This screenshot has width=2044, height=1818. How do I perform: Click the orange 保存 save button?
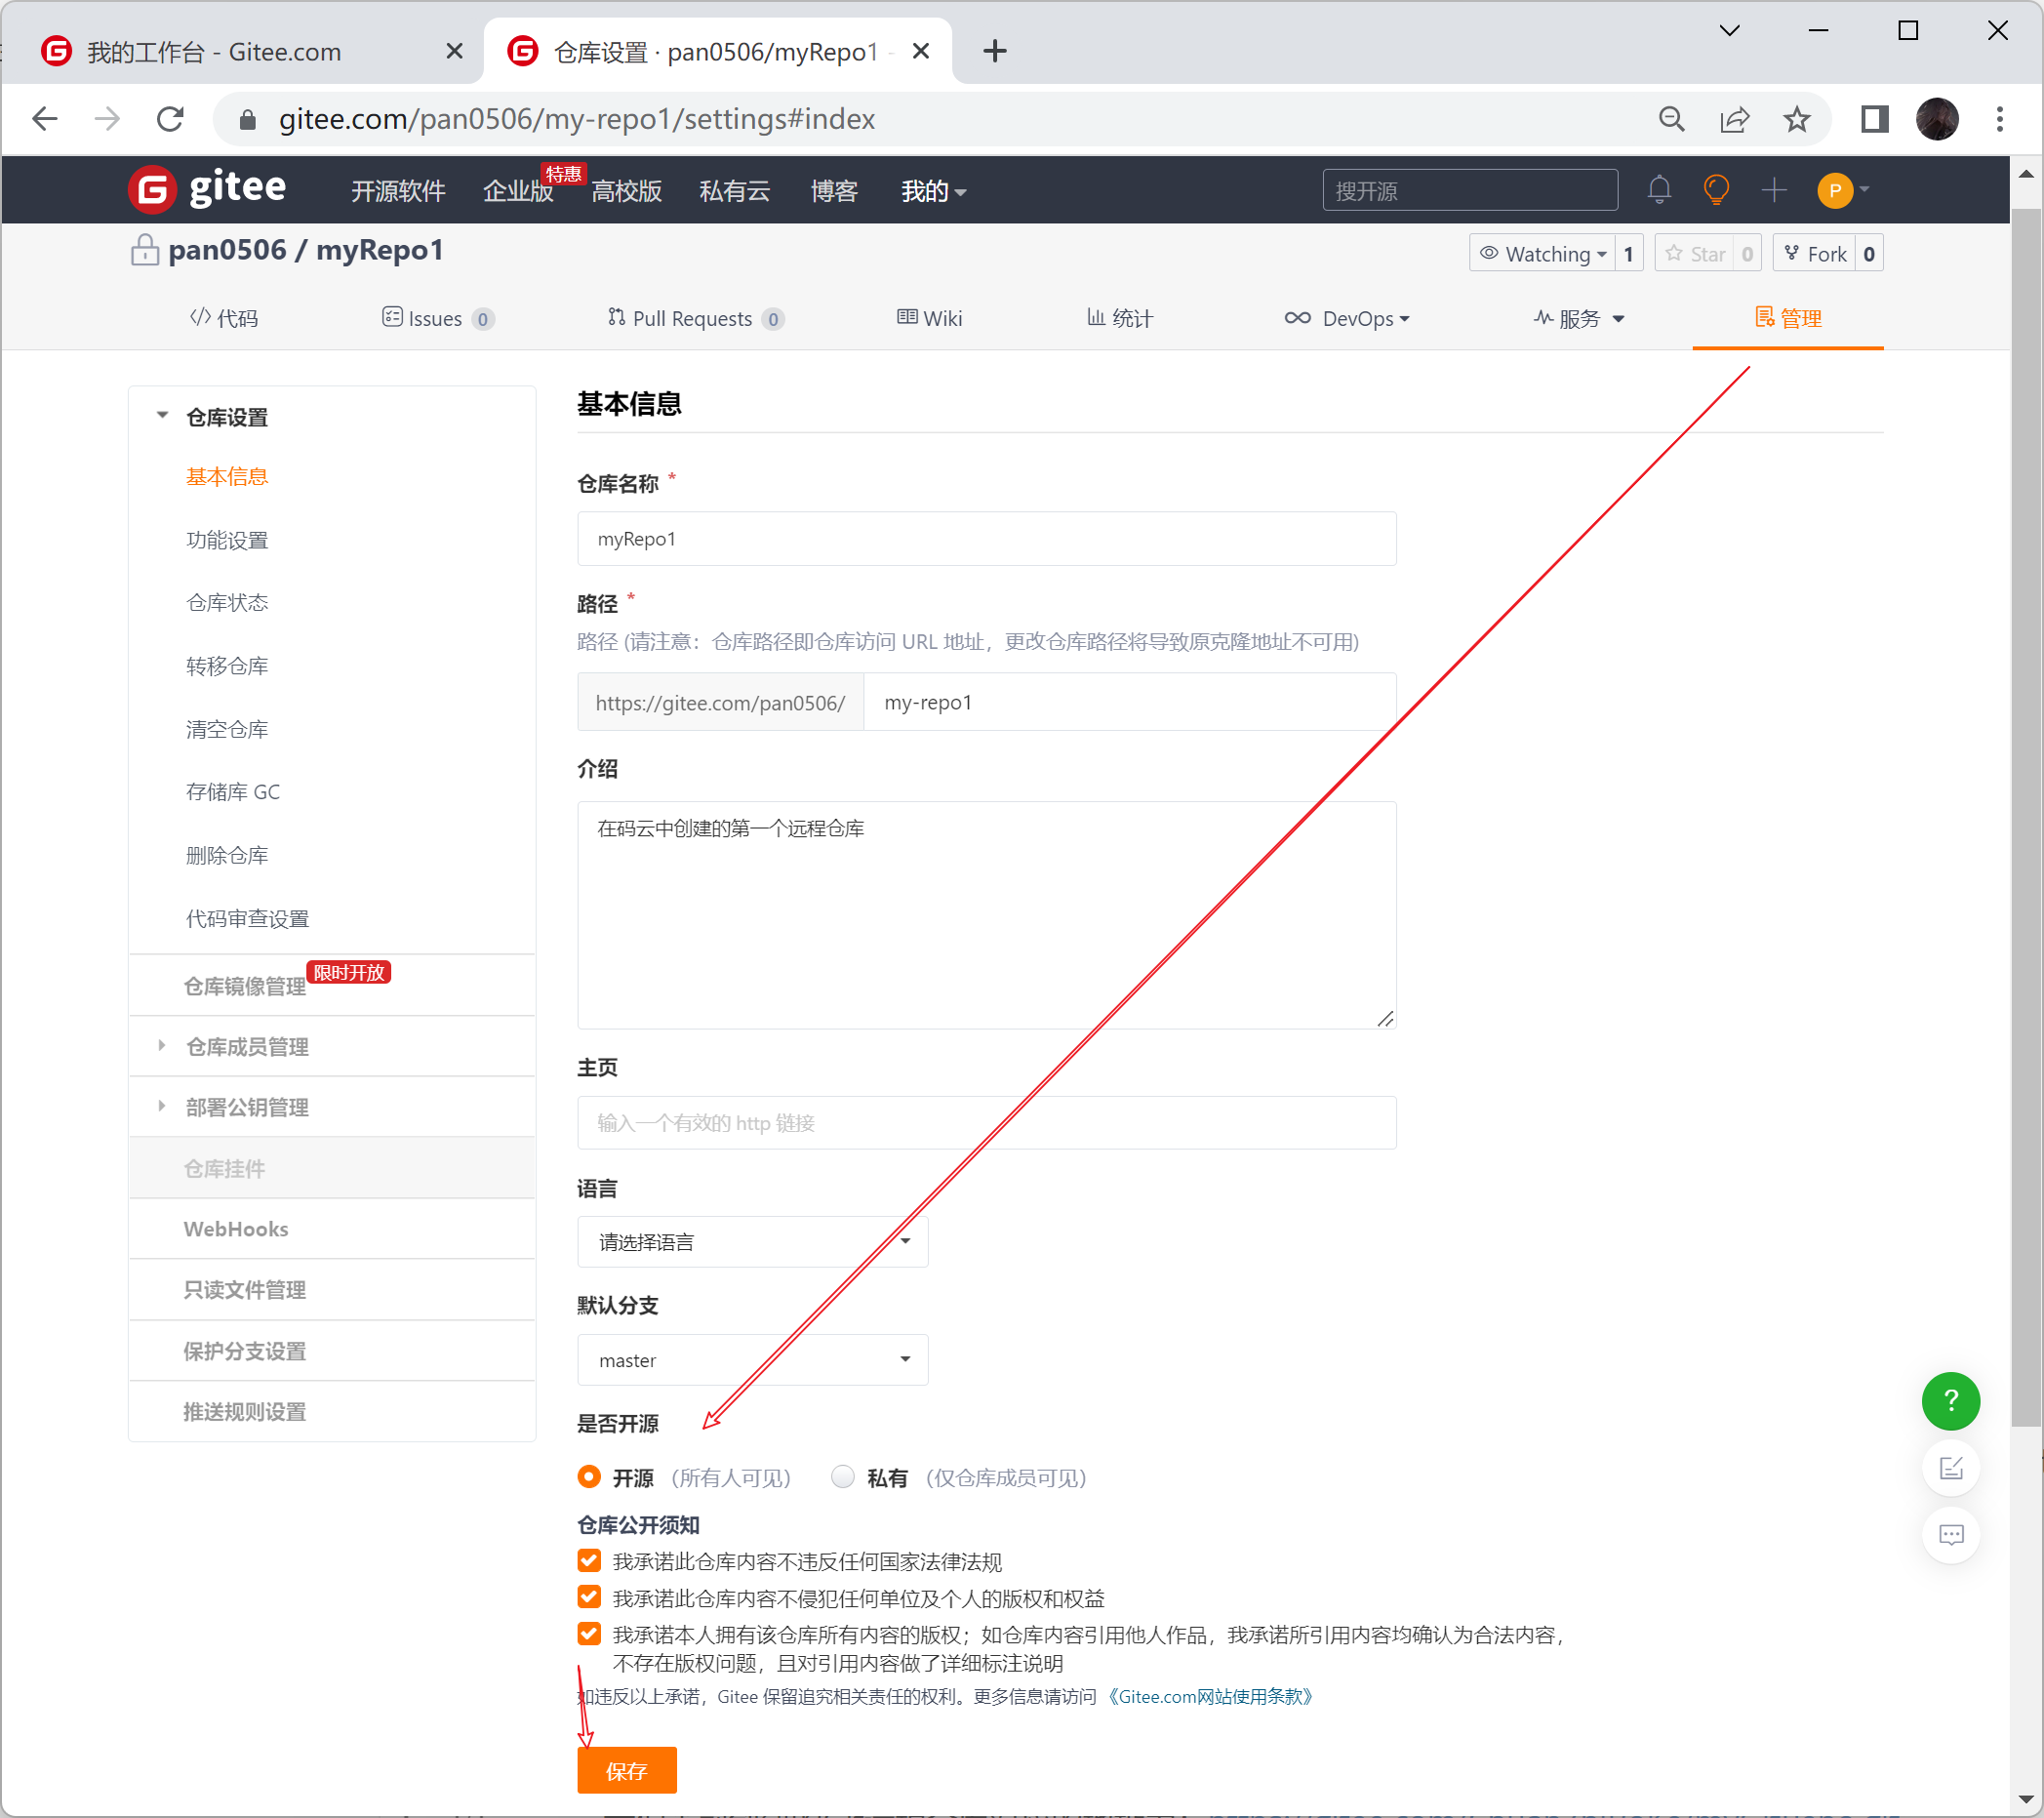626,1771
